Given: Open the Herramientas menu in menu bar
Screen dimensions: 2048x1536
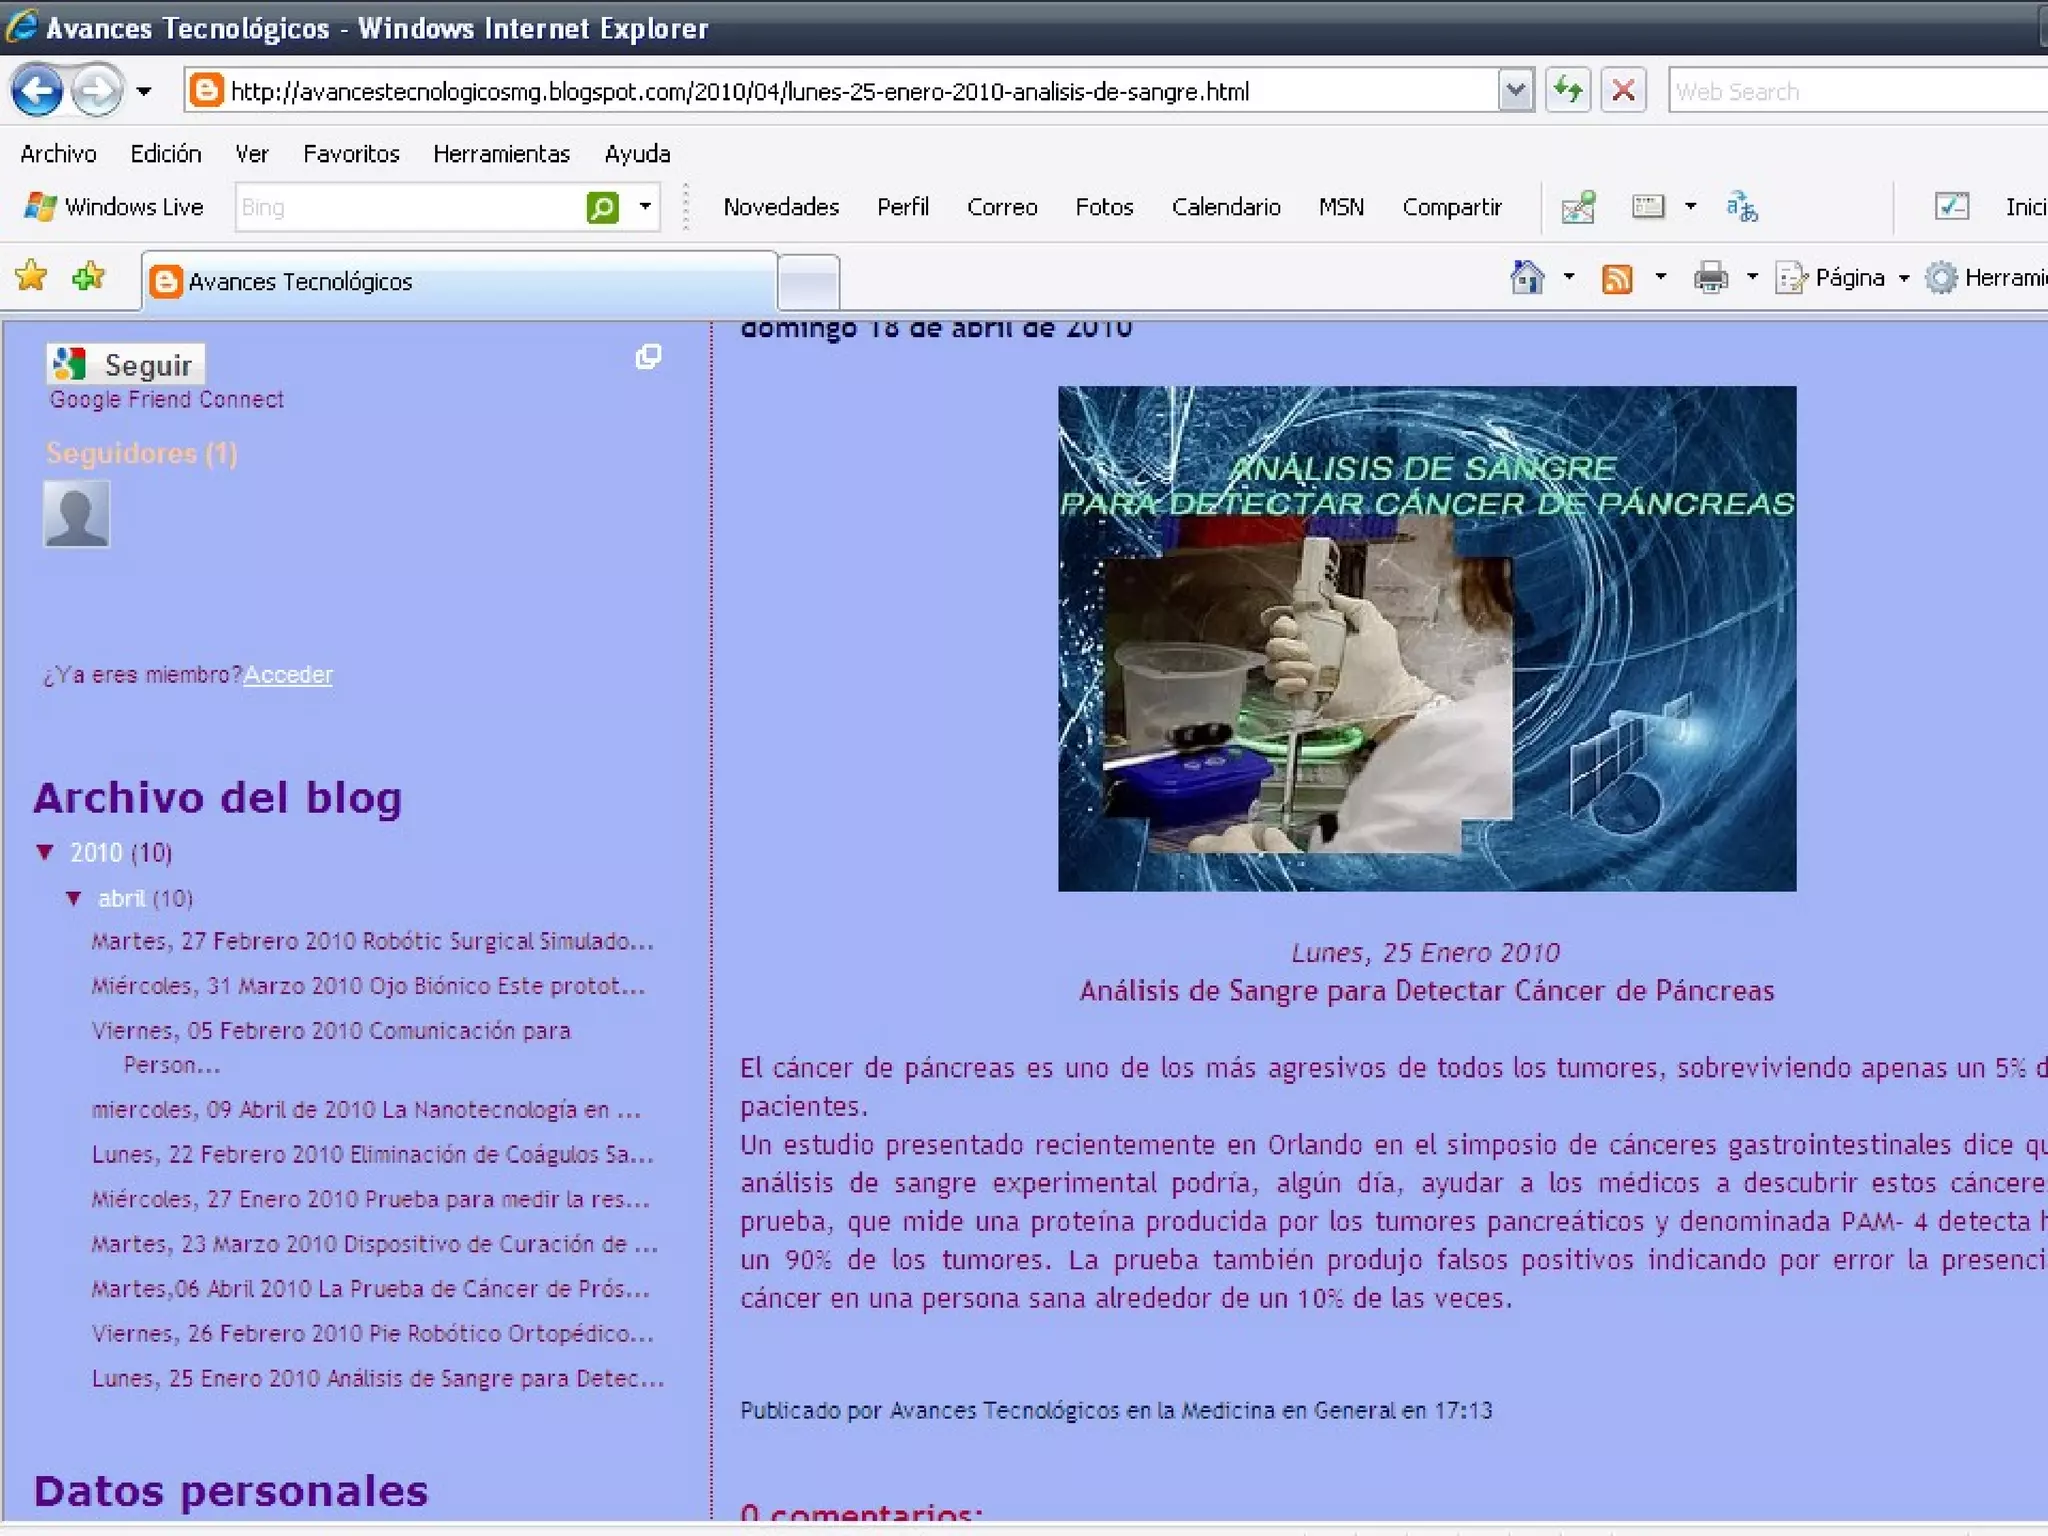Looking at the screenshot, I should point(501,154).
